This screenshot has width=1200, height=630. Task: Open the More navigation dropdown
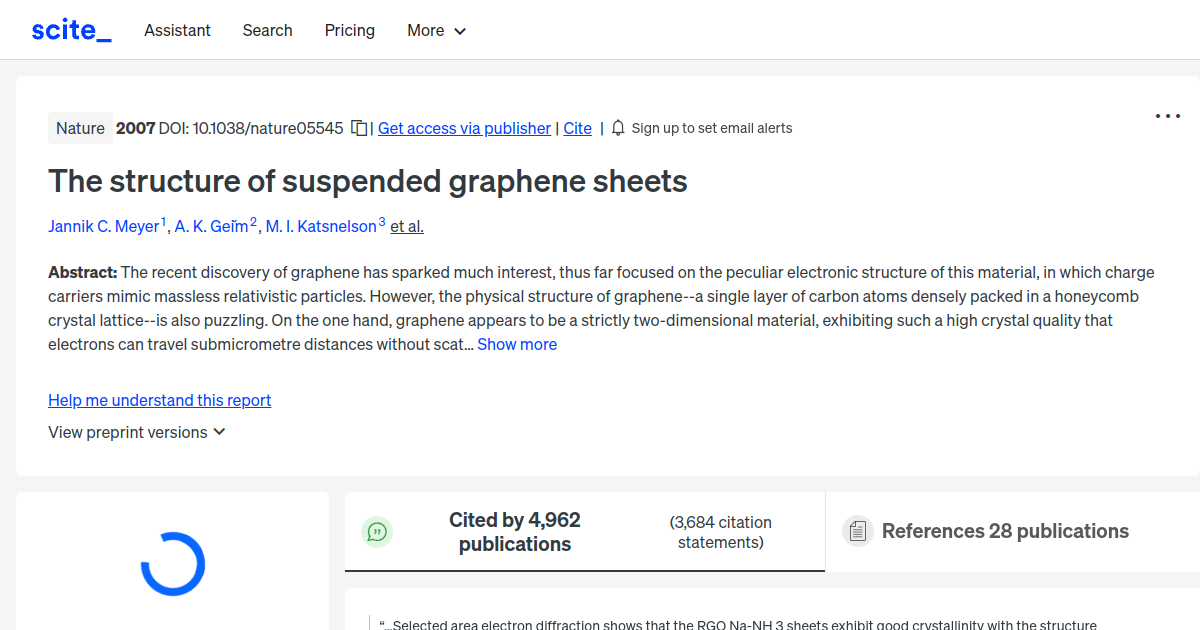(x=436, y=31)
